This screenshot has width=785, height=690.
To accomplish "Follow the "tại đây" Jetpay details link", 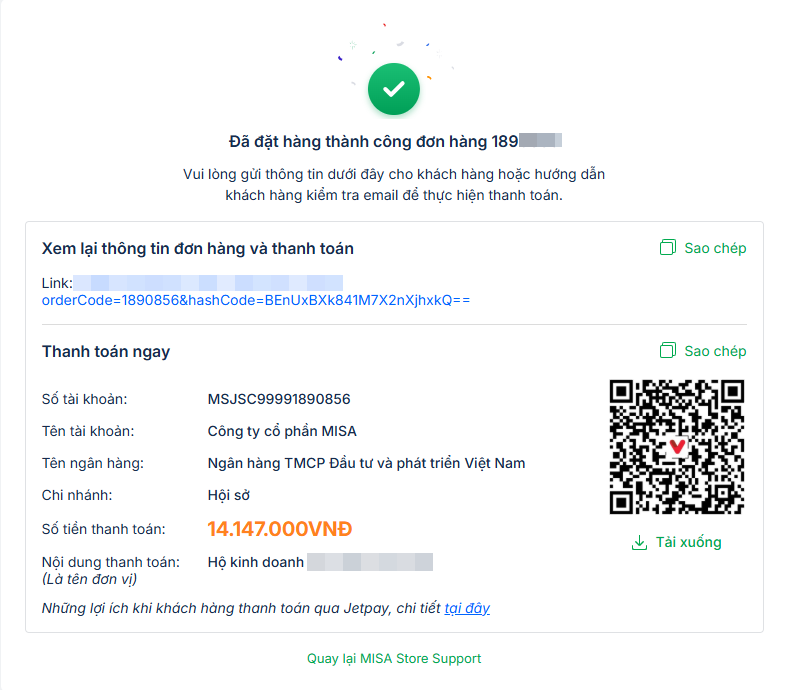I will coord(467,608).
